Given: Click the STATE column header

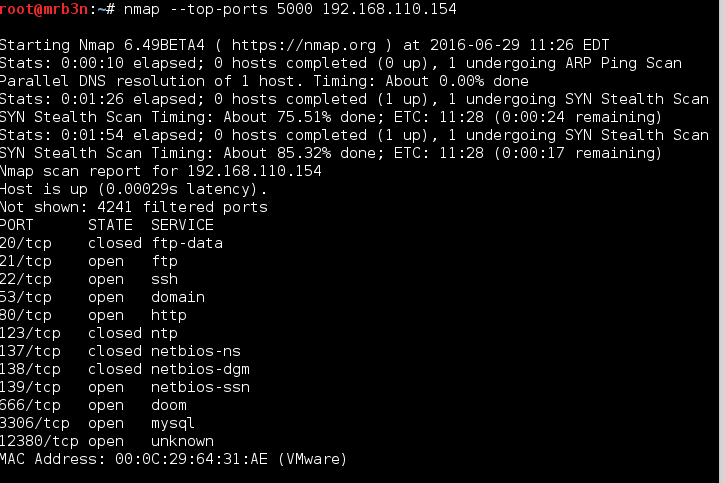Looking at the screenshot, I should 110,225.
